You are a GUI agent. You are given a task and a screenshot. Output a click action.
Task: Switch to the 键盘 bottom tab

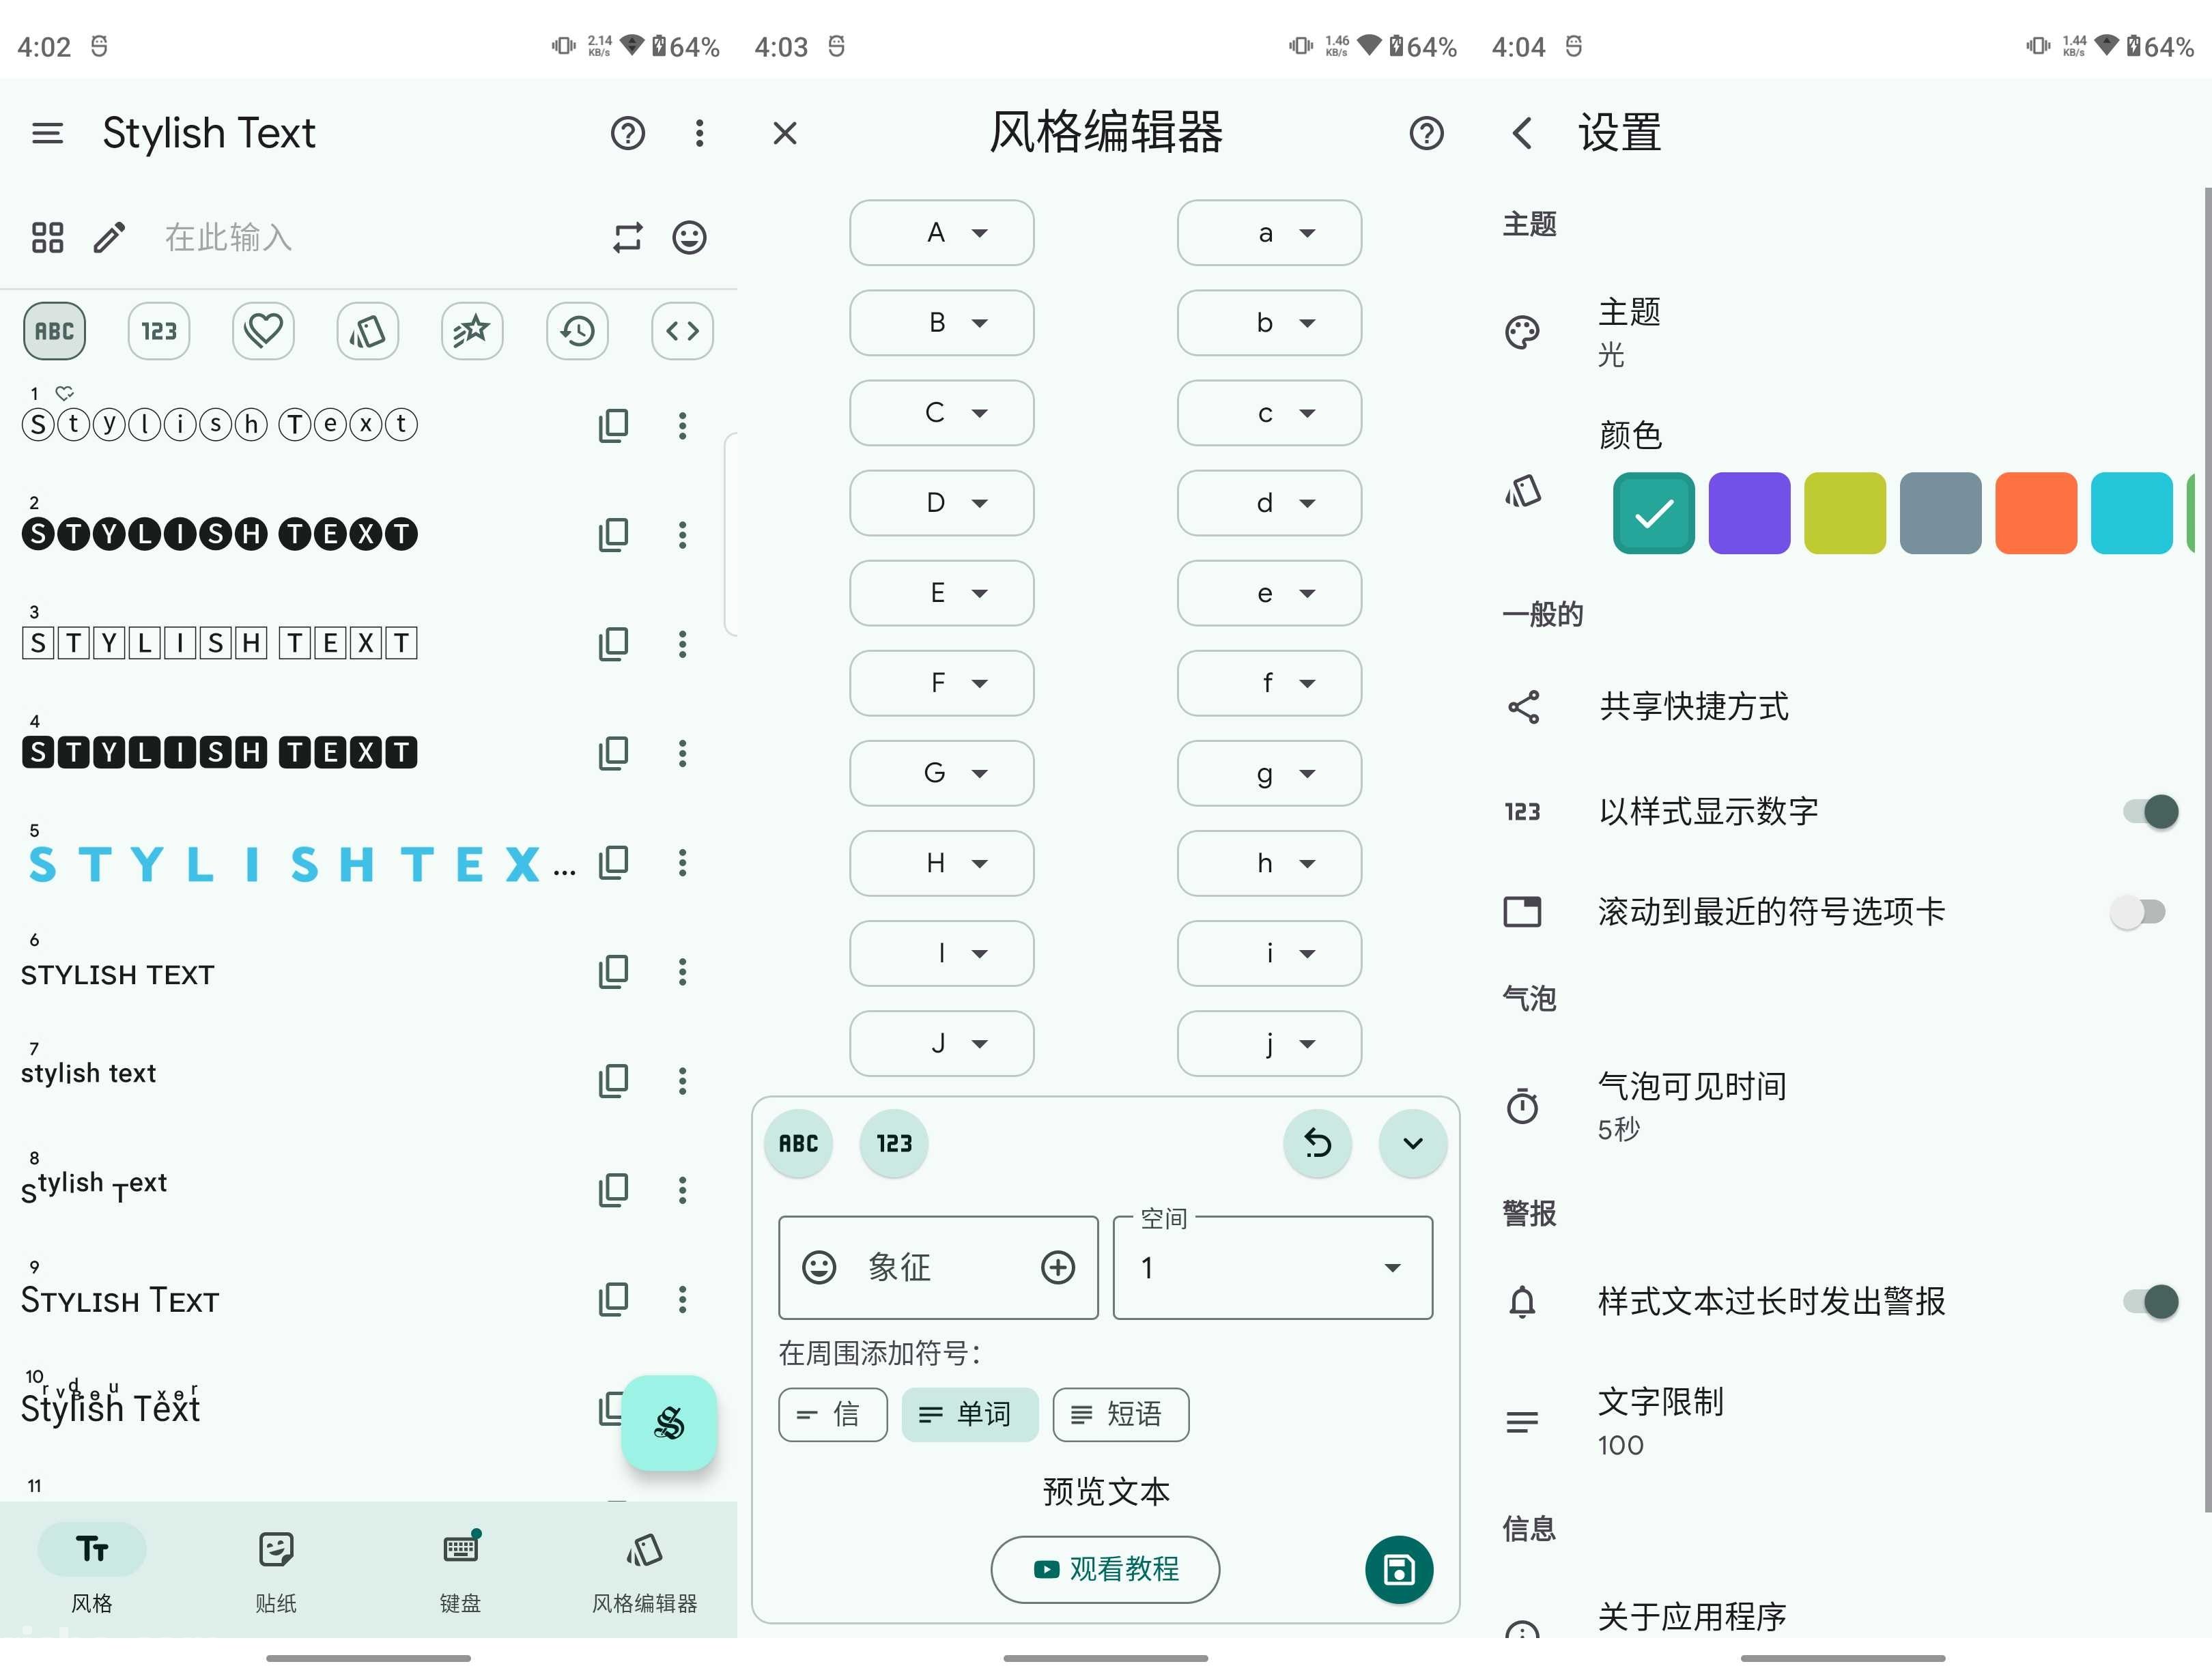pos(460,1571)
